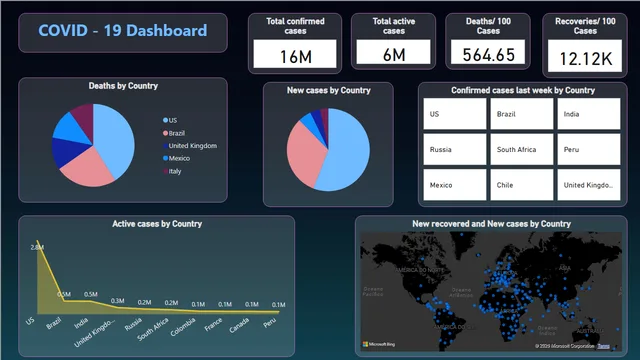Click the United Kingdom legend entry
Image resolution: width=640 pixels, height=360 pixels.
click(190, 146)
